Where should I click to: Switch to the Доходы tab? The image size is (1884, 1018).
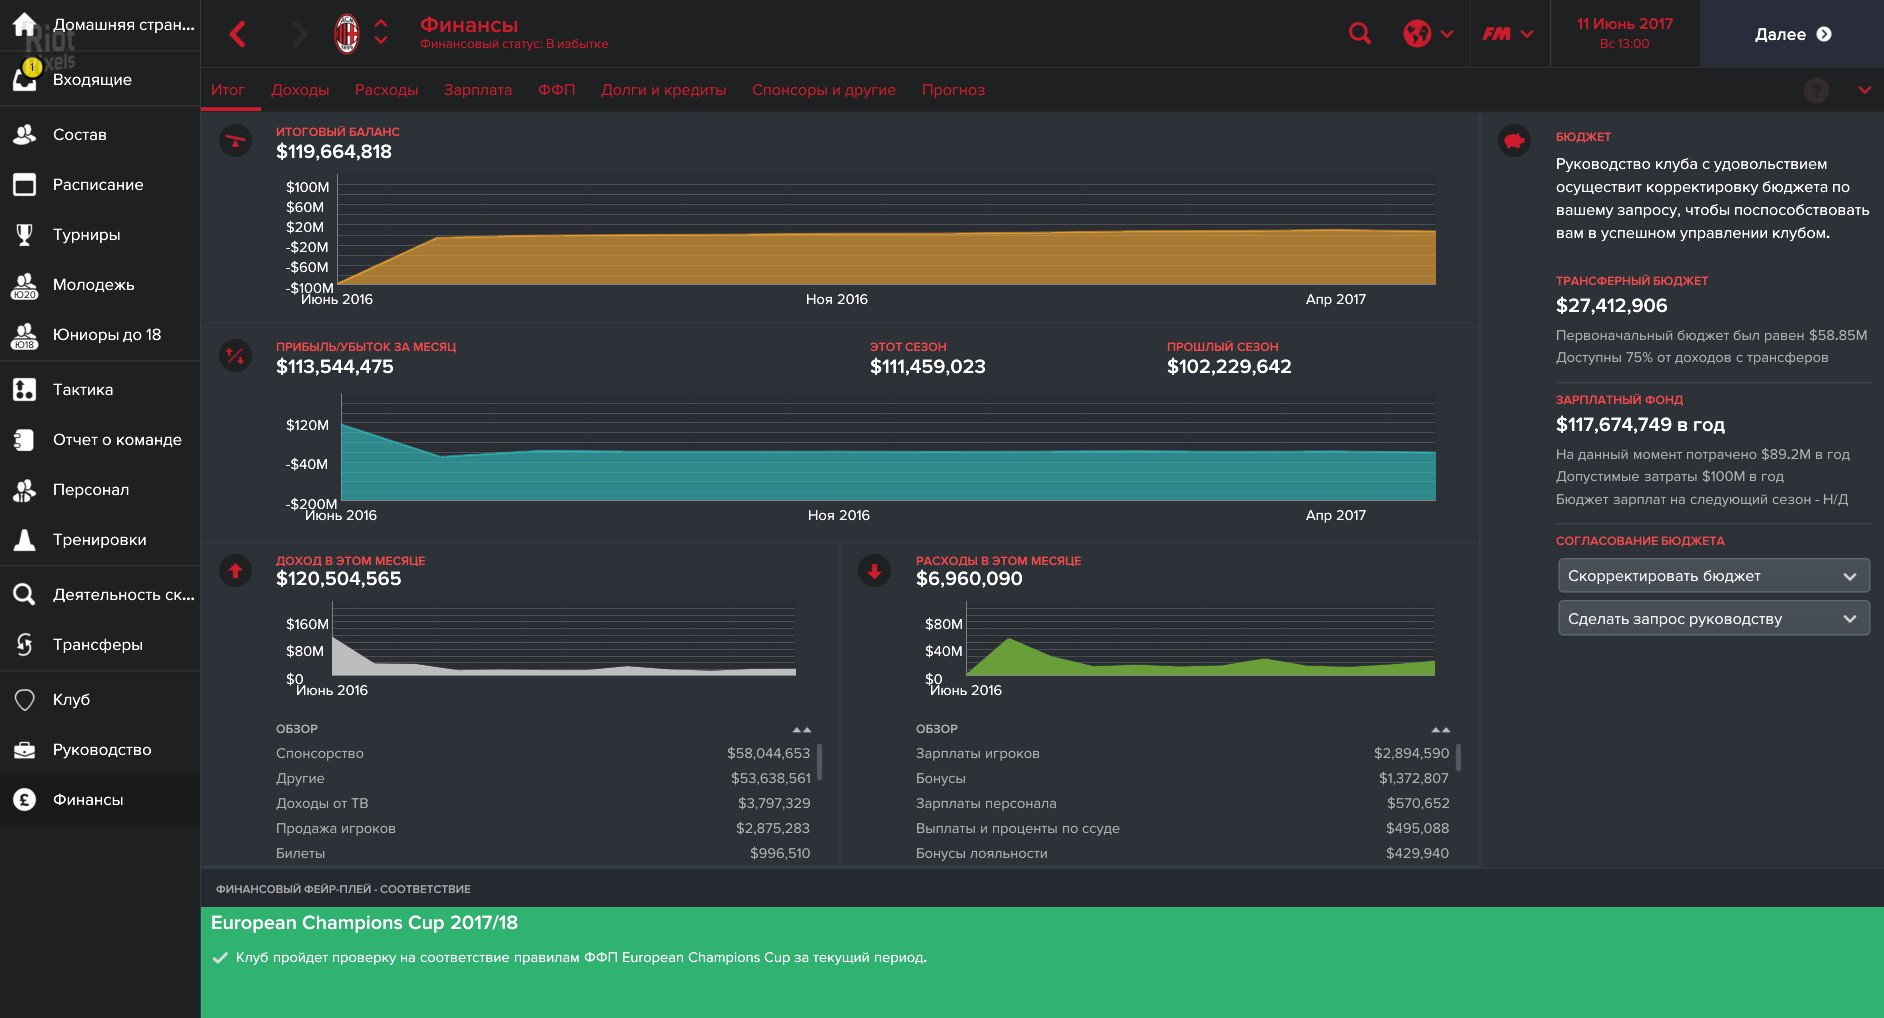pyautogui.click(x=300, y=89)
